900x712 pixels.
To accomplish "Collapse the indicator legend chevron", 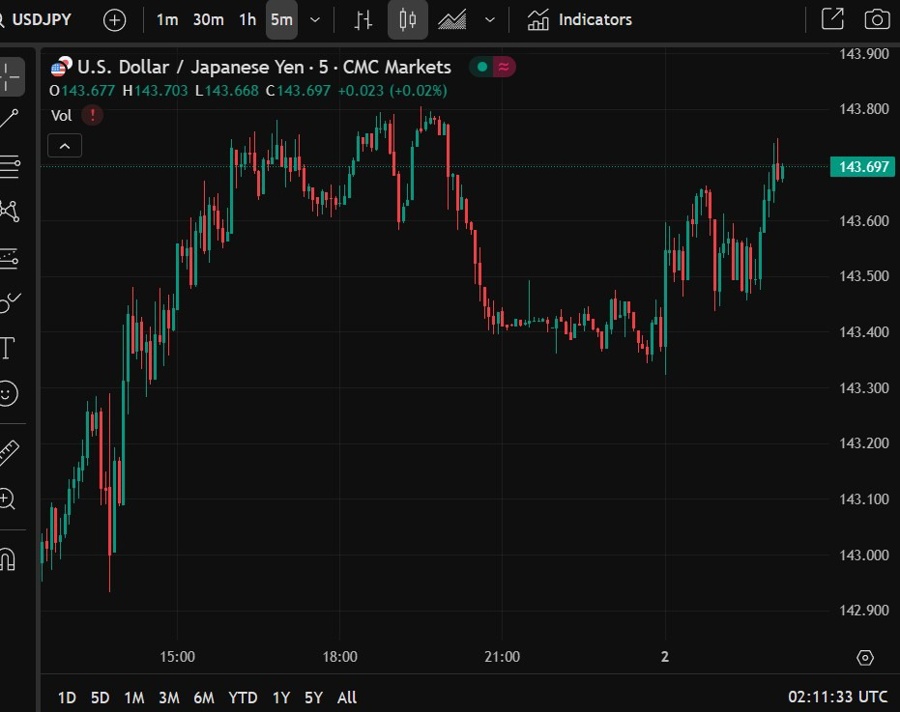I will pyautogui.click(x=64, y=147).
